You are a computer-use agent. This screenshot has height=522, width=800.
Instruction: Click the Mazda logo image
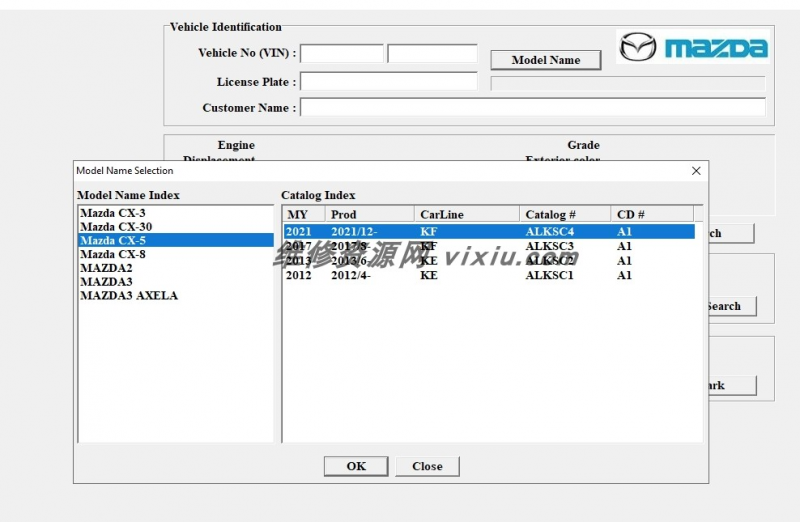692,47
